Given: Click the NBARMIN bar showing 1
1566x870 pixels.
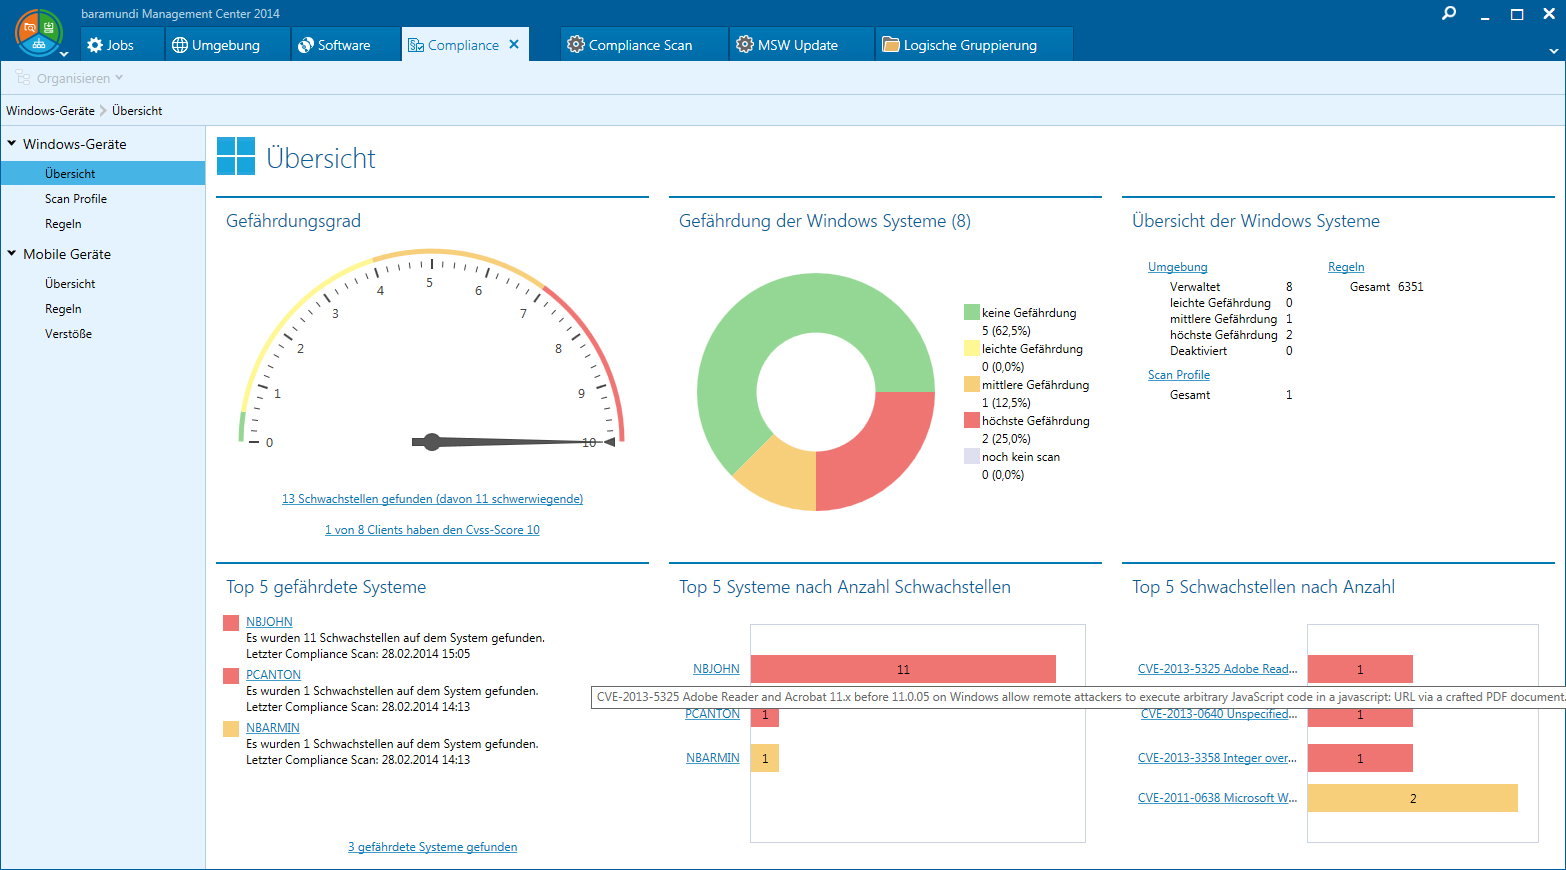Looking at the screenshot, I should tap(765, 758).
